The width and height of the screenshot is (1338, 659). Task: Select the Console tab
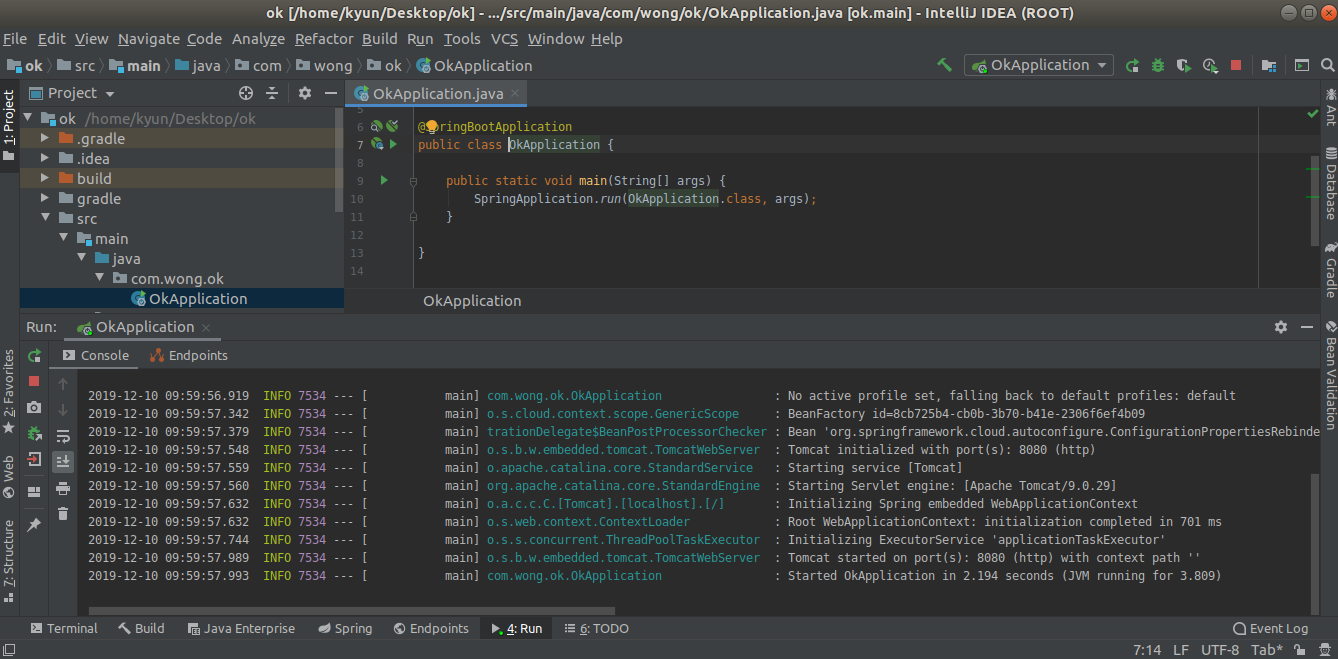pyautogui.click(x=96, y=355)
